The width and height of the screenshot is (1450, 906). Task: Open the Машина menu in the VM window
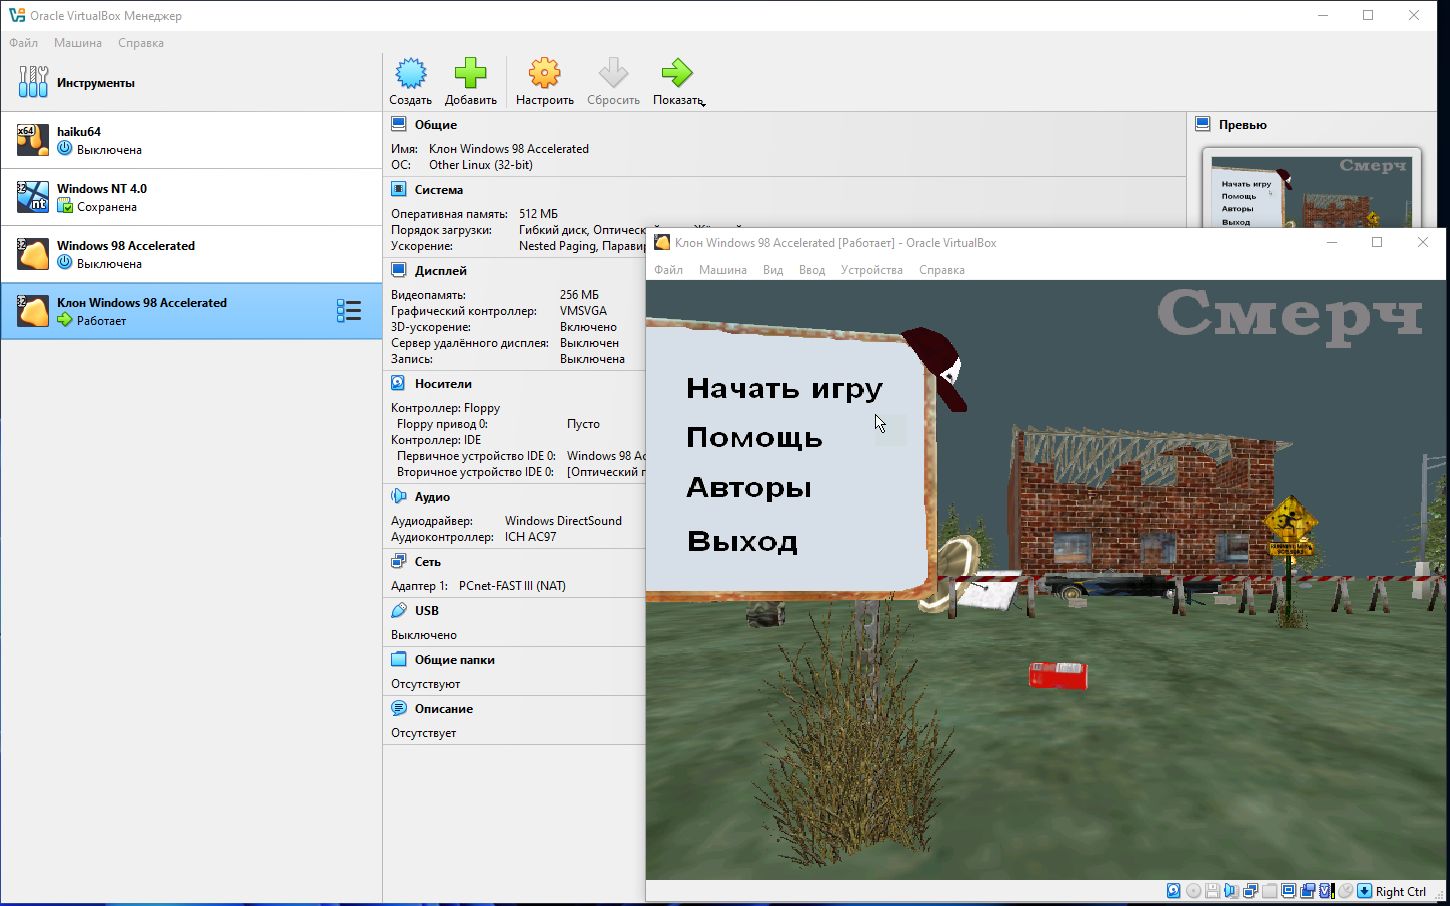[x=723, y=270]
